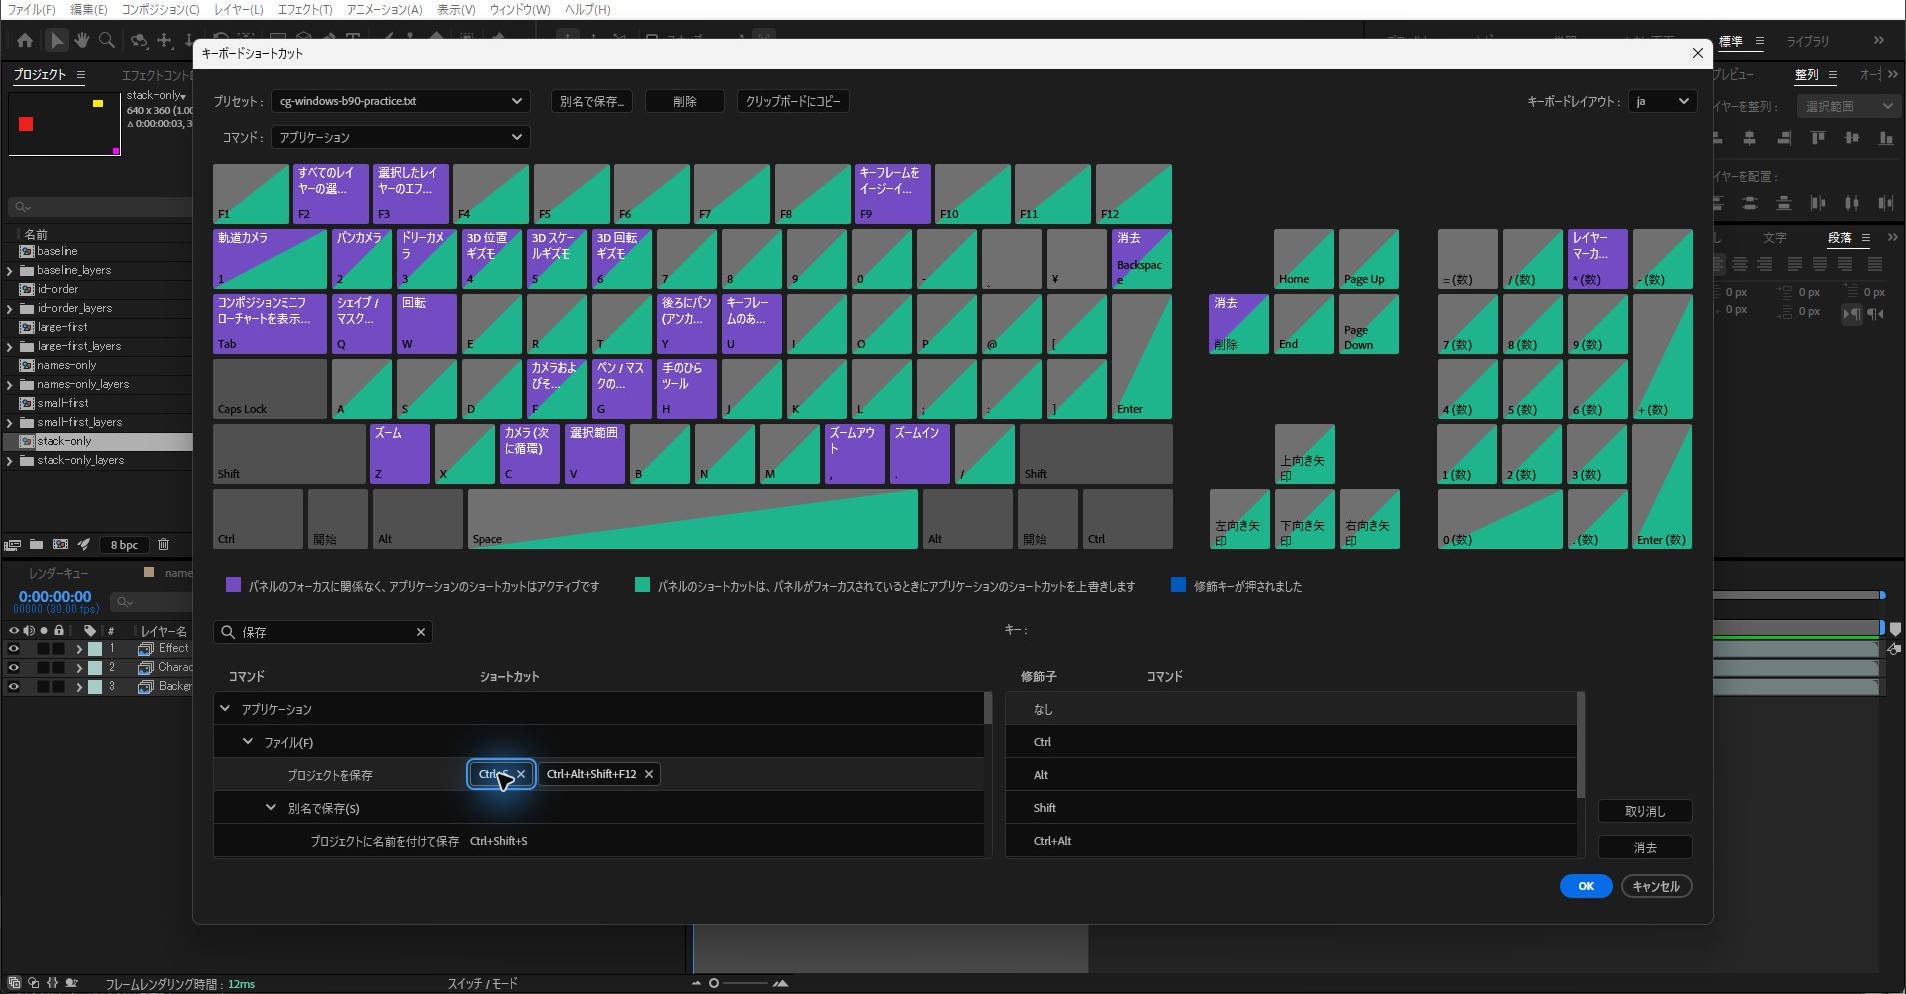
Task: Toggle visibility of layer 2 Charac
Action: click(13, 668)
